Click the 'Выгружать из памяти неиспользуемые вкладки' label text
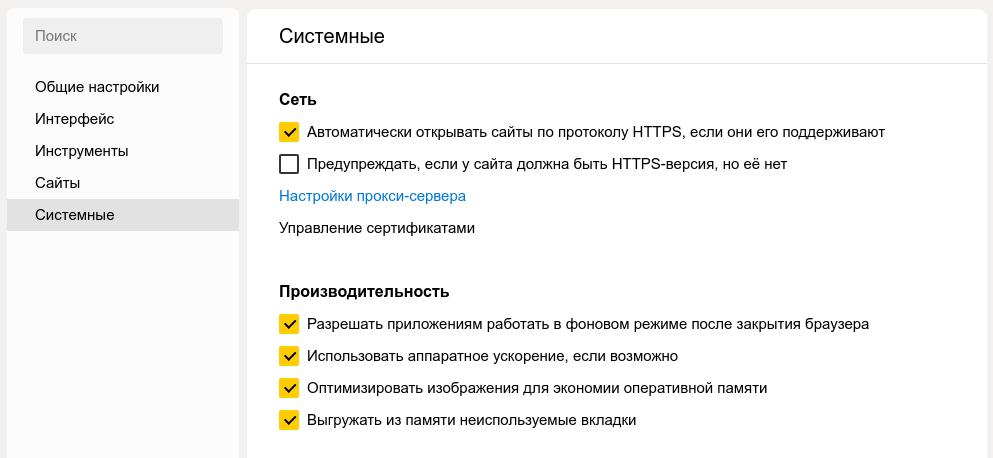This screenshot has height=458, width=993. tap(471, 420)
